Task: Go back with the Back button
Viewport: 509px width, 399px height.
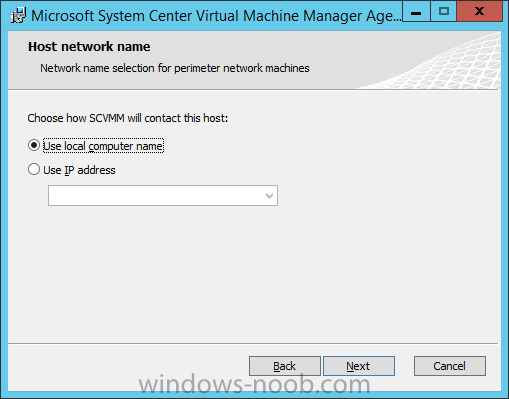Action: point(285,366)
